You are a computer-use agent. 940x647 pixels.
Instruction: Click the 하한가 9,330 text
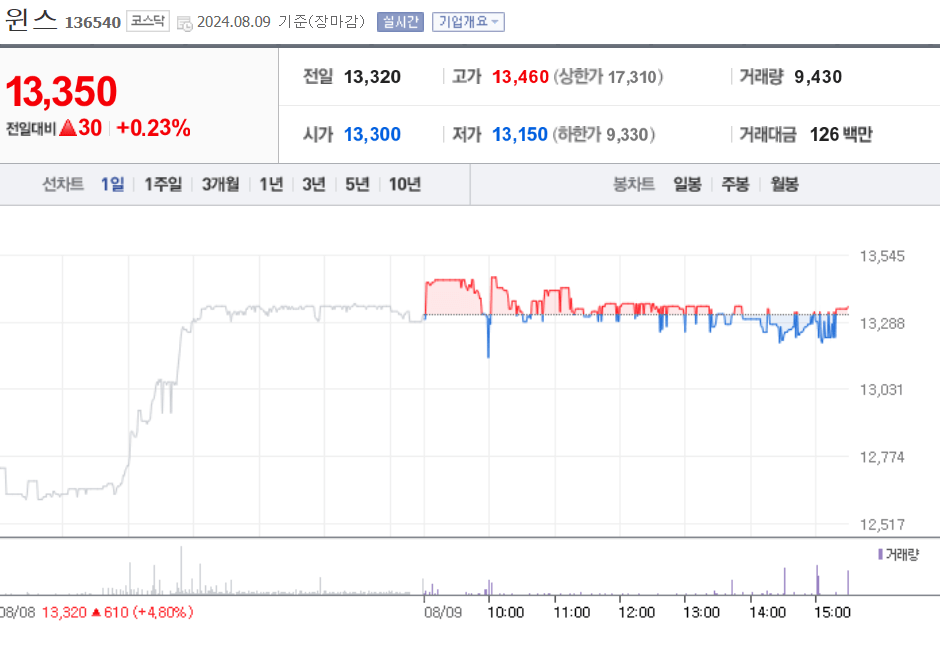coord(604,134)
